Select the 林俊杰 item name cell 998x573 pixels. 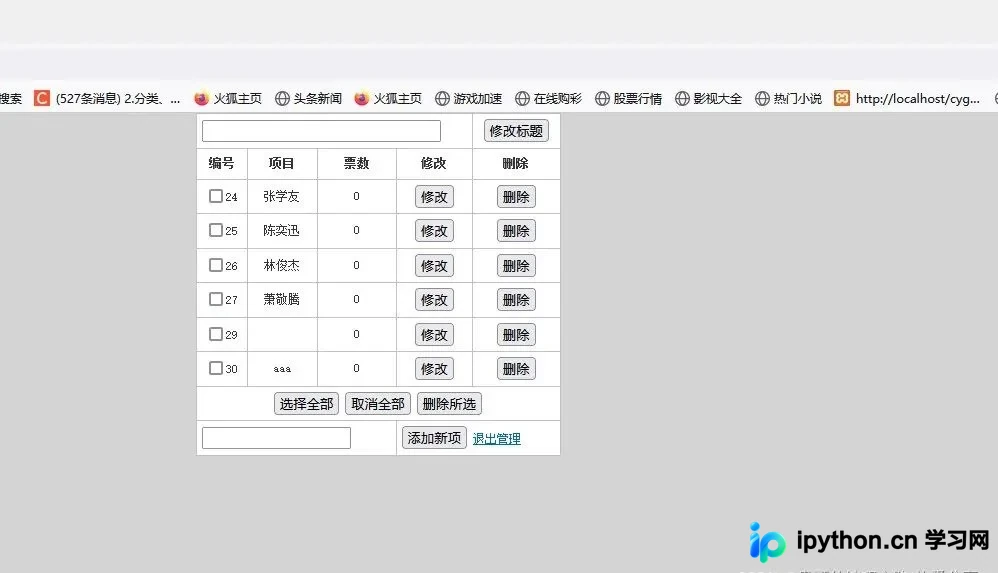pos(281,265)
